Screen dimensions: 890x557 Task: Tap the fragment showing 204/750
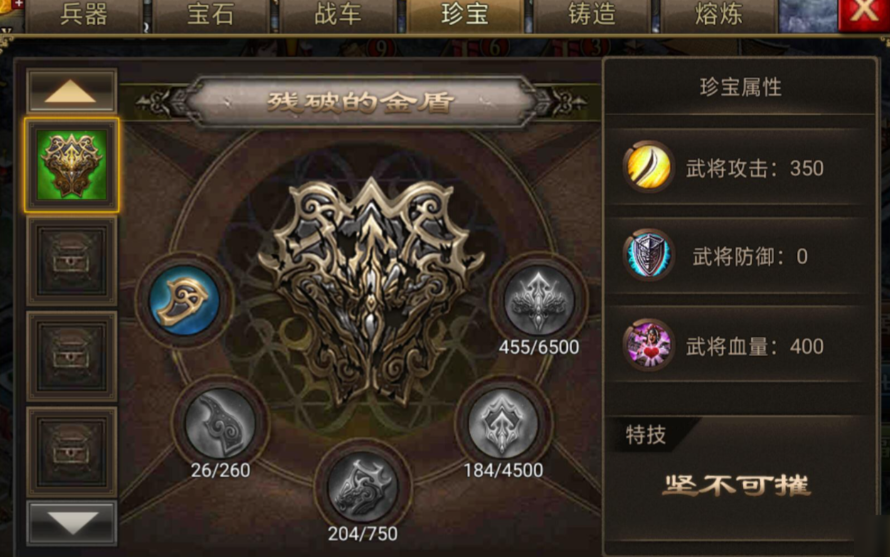pos(363,487)
